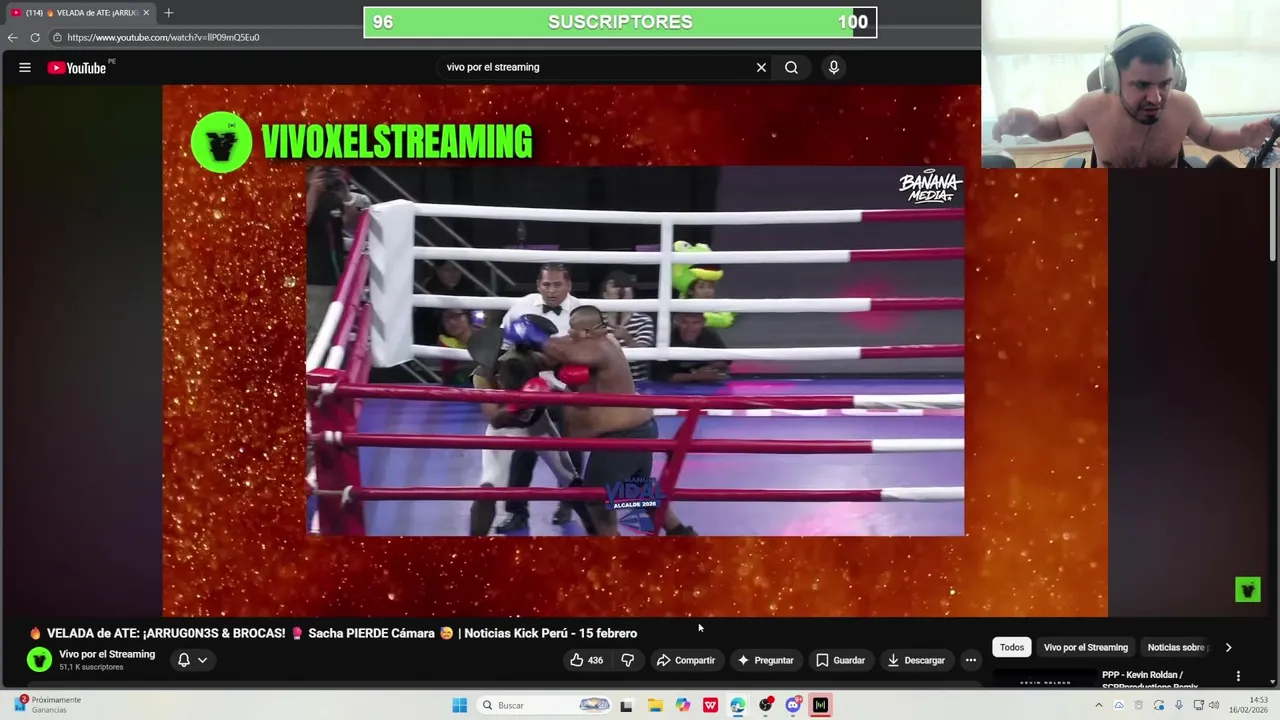Click the taskbar Buscar search box

543,705
